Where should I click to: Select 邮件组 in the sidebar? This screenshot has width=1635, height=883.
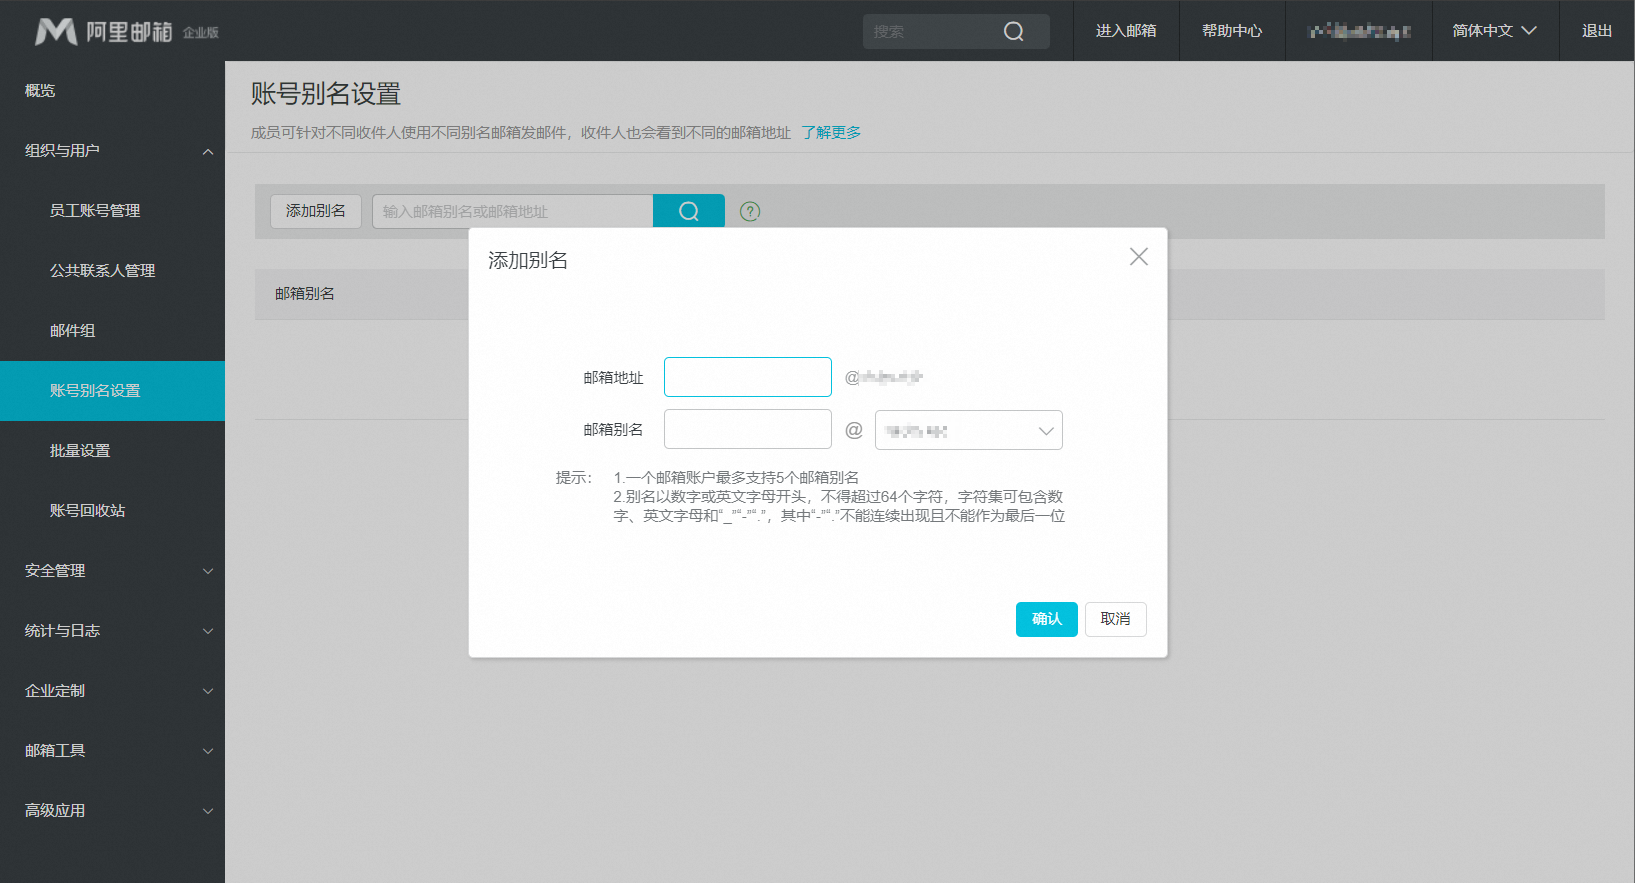[73, 331]
